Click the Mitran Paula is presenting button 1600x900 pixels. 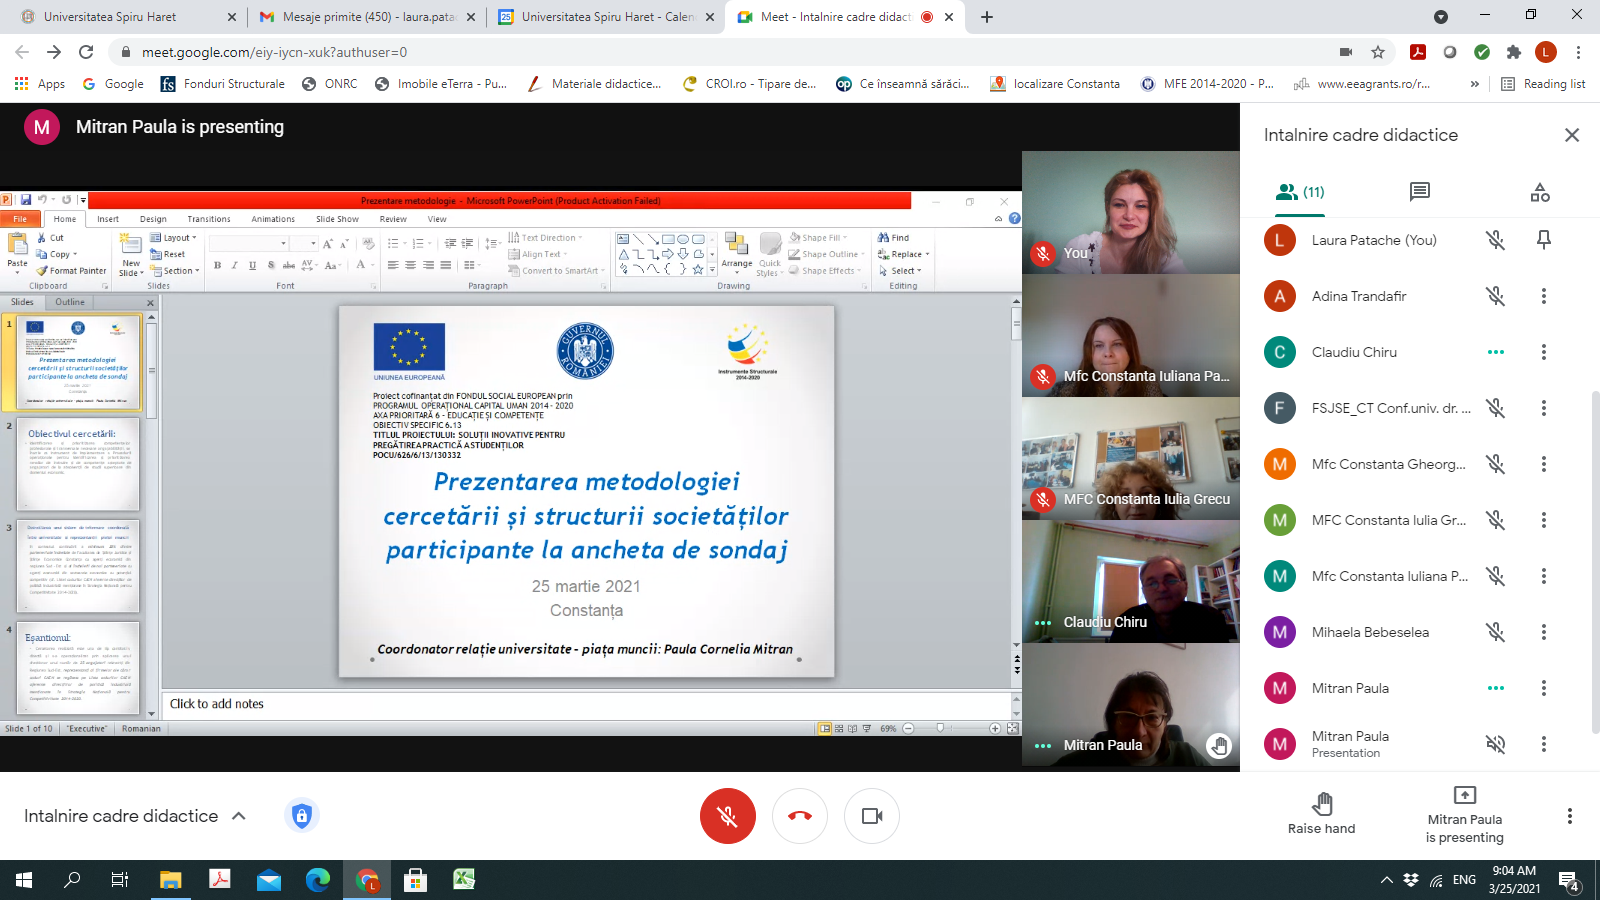[1464, 815]
